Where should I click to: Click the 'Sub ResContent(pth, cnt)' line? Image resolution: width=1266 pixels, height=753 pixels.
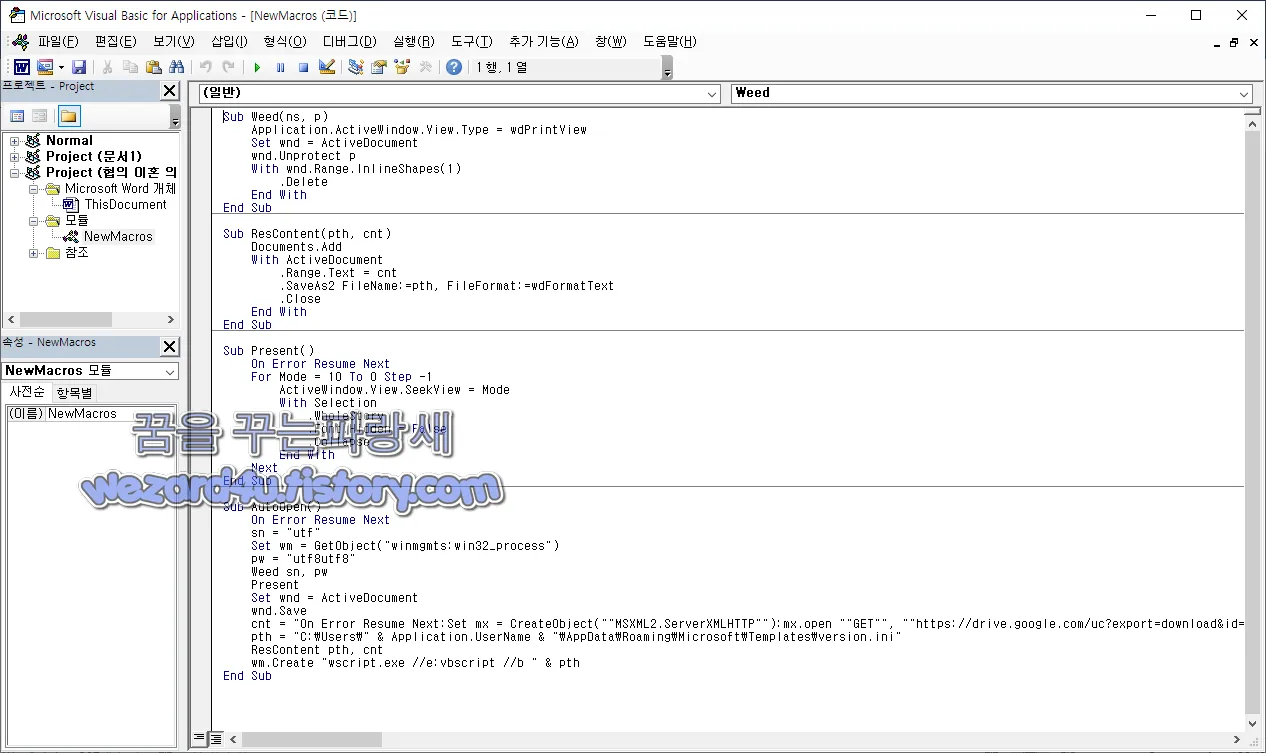[307, 234]
